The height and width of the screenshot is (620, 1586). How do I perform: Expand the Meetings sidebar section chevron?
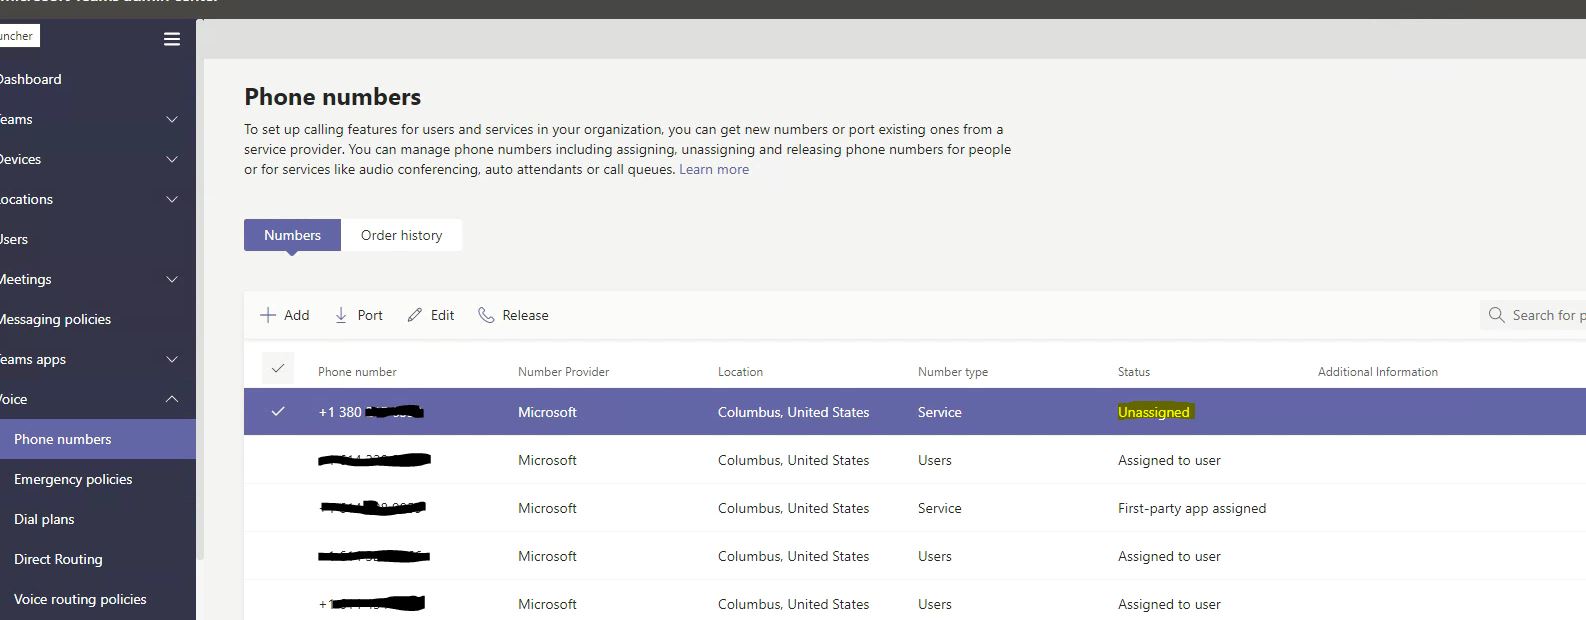point(172,279)
